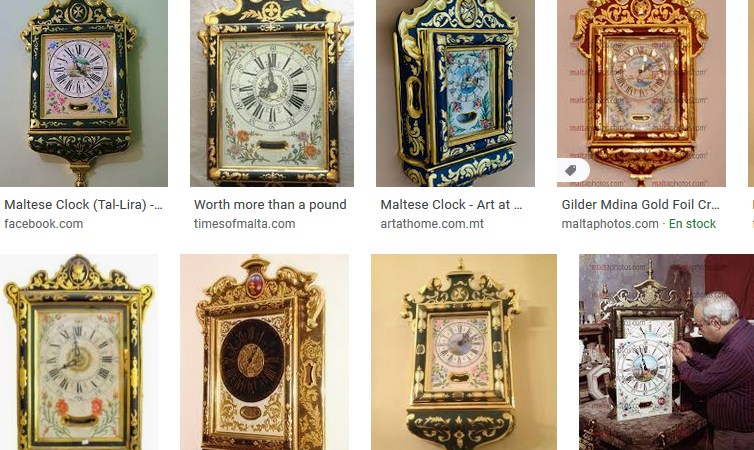
Task: Open the Gilder Mdina Gold Foil clock image
Action: [641, 93]
